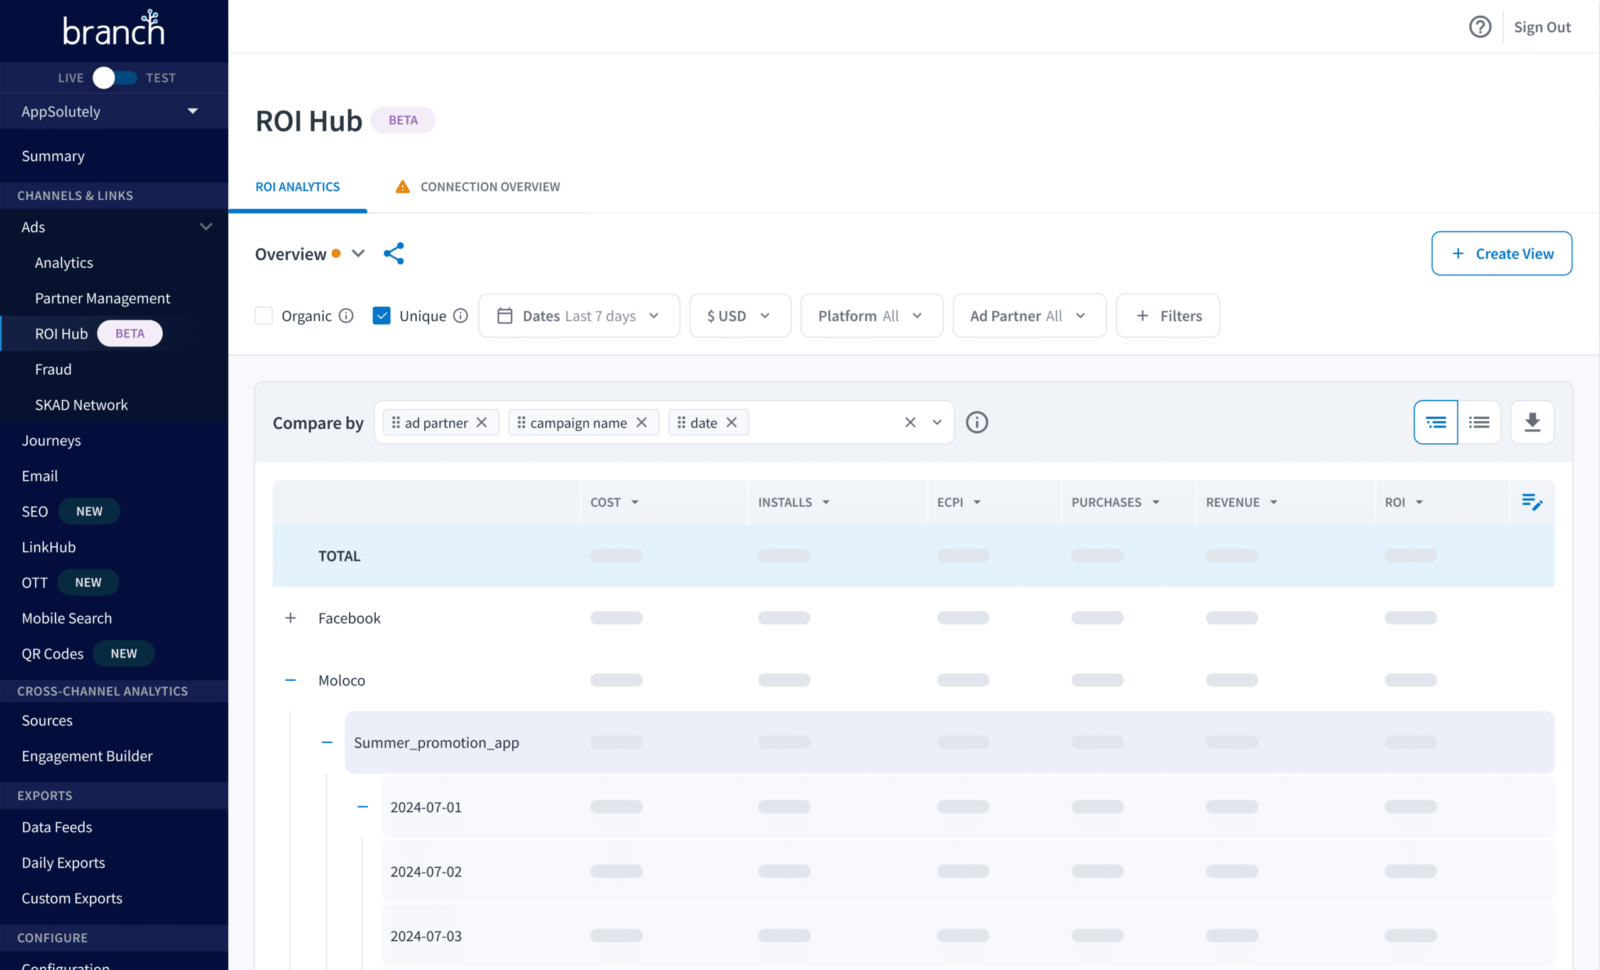Image resolution: width=1600 pixels, height=970 pixels.
Task: Click the edit columns icon
Action: 1531,502
